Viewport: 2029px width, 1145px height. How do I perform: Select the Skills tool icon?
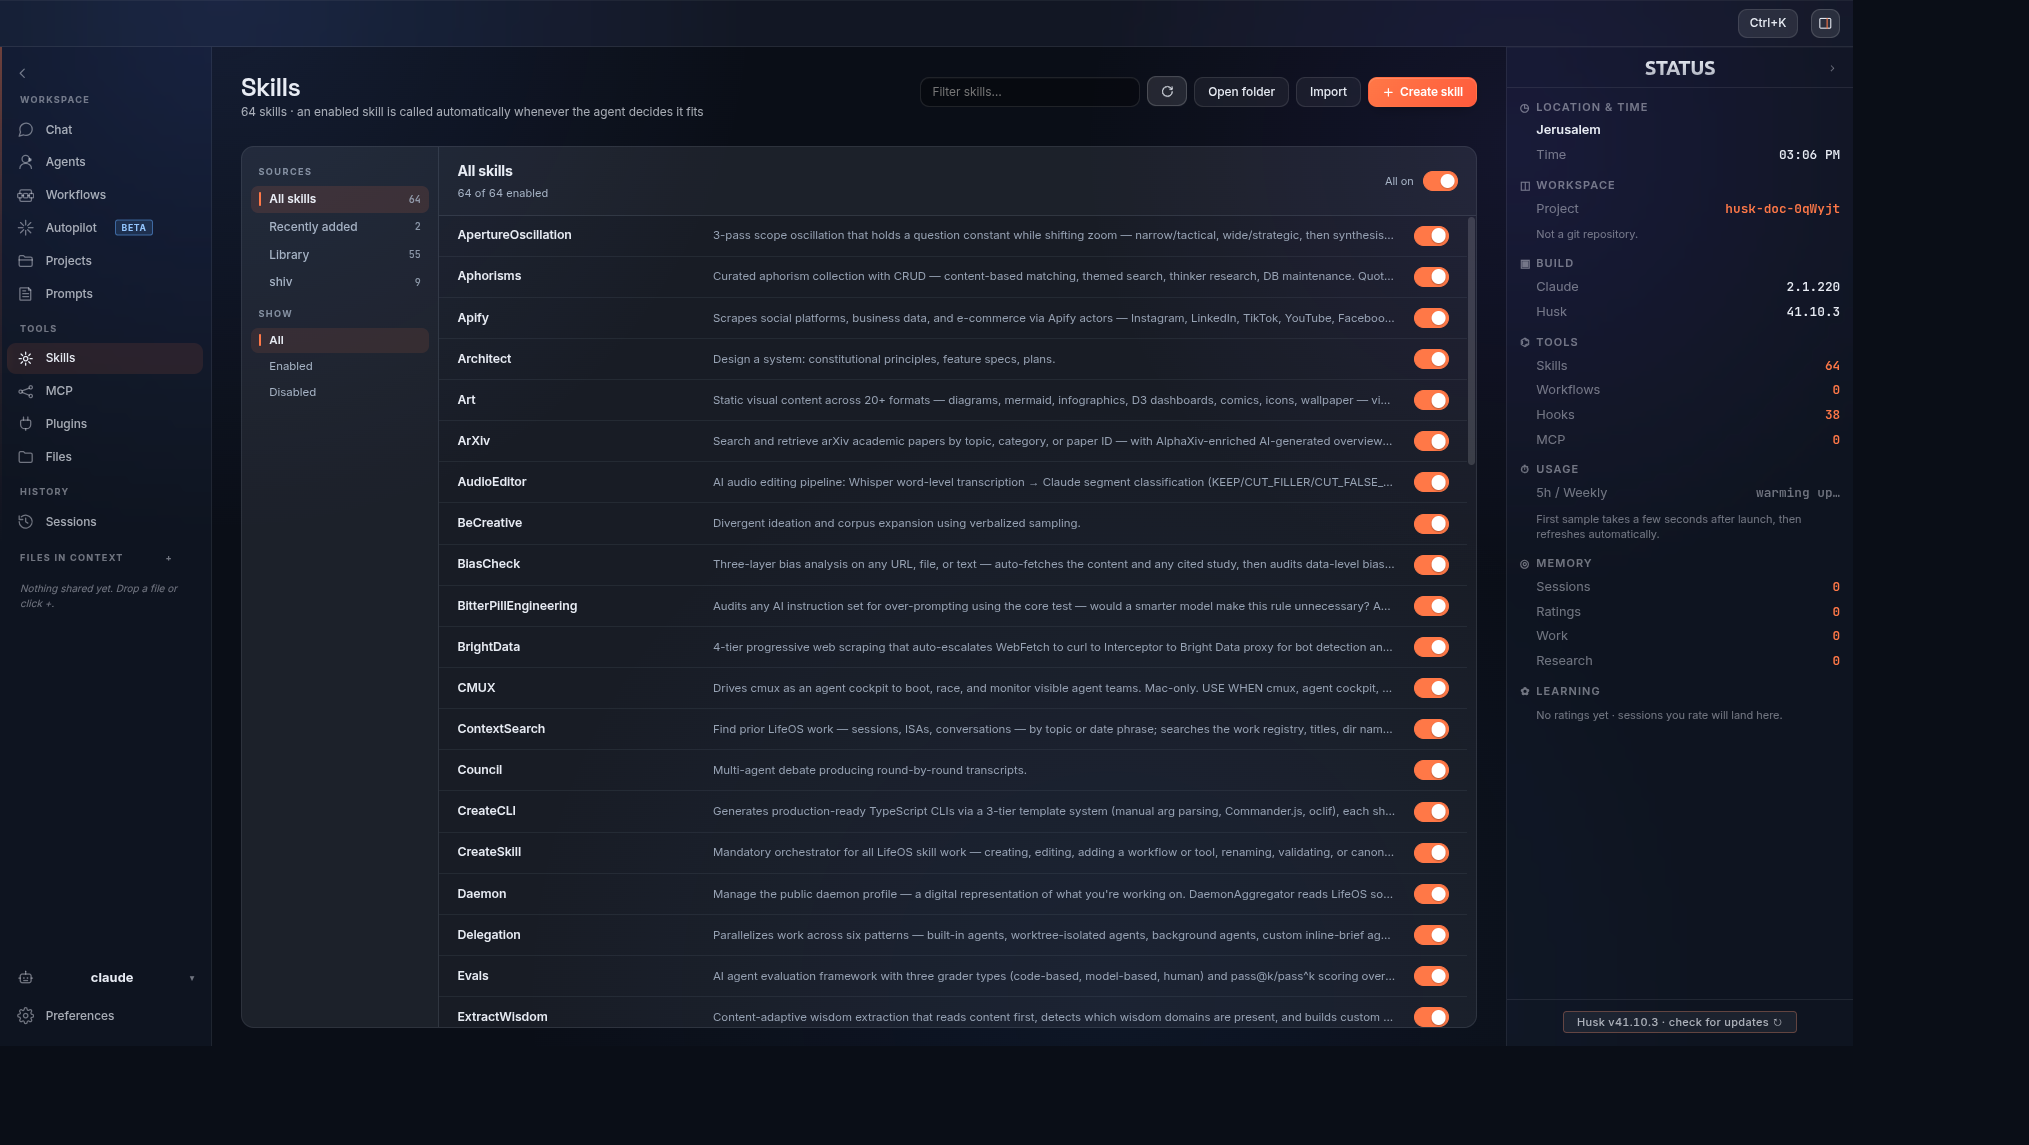[26, 358]
